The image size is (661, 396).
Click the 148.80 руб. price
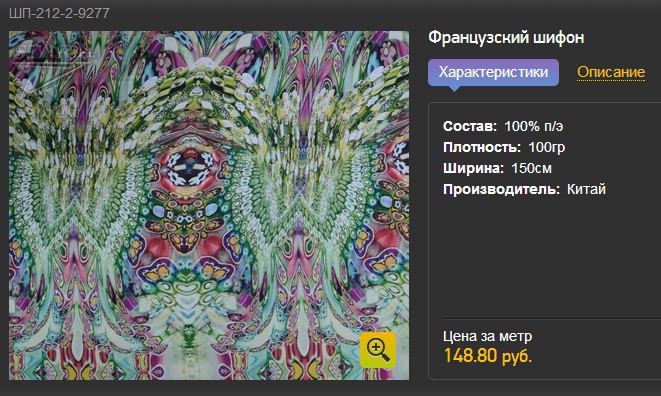[488, 356]
